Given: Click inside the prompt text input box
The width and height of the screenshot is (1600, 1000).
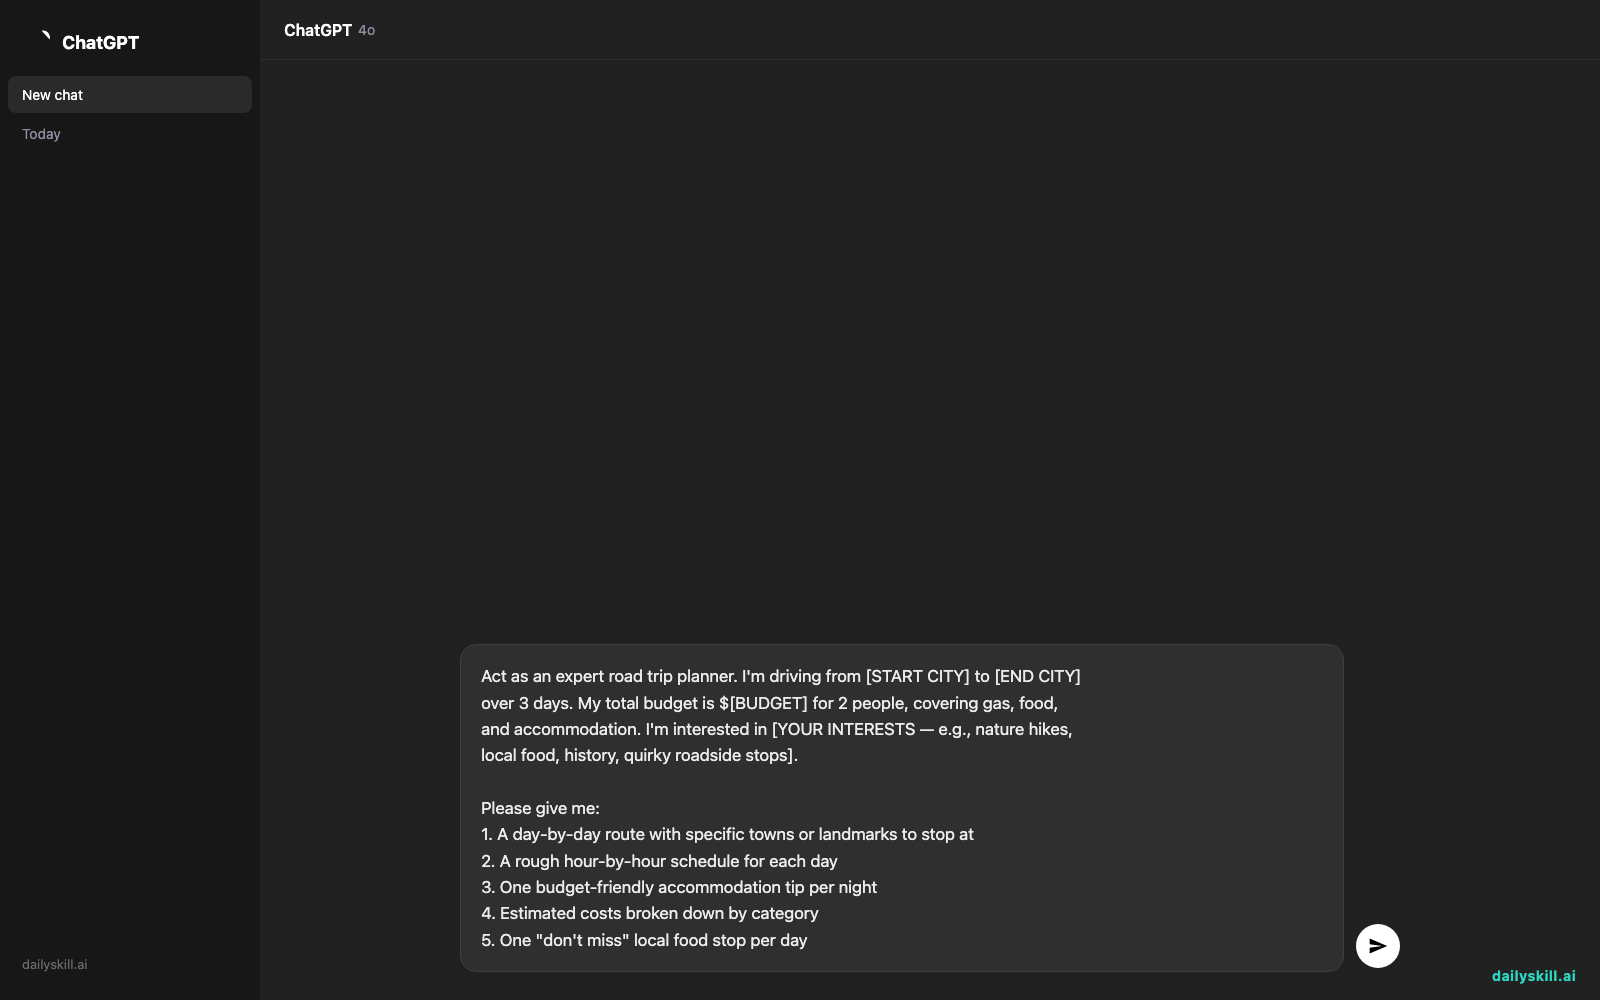Looking at the screenshot, I should [901, 808].
